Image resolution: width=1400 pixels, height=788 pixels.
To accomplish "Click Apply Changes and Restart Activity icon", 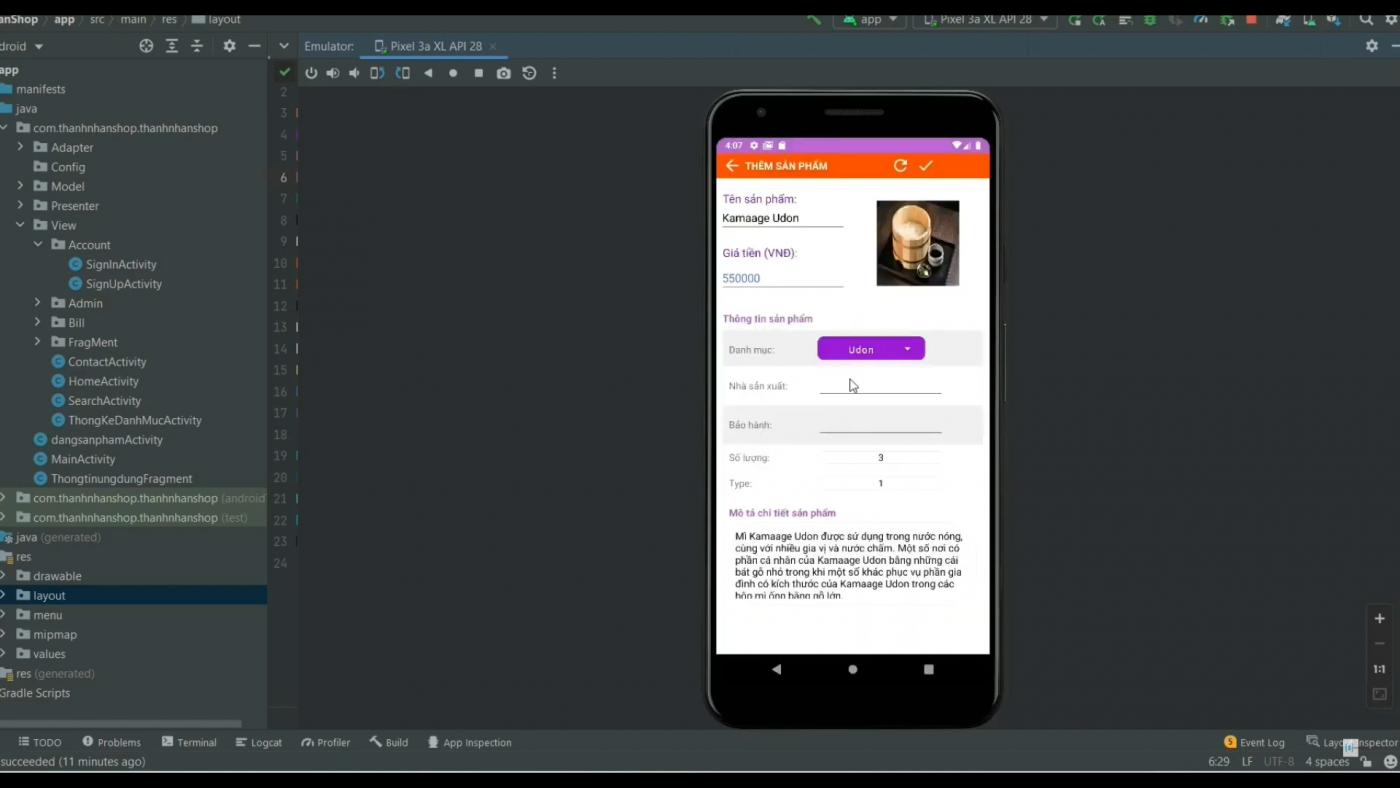I will 1099,20.
